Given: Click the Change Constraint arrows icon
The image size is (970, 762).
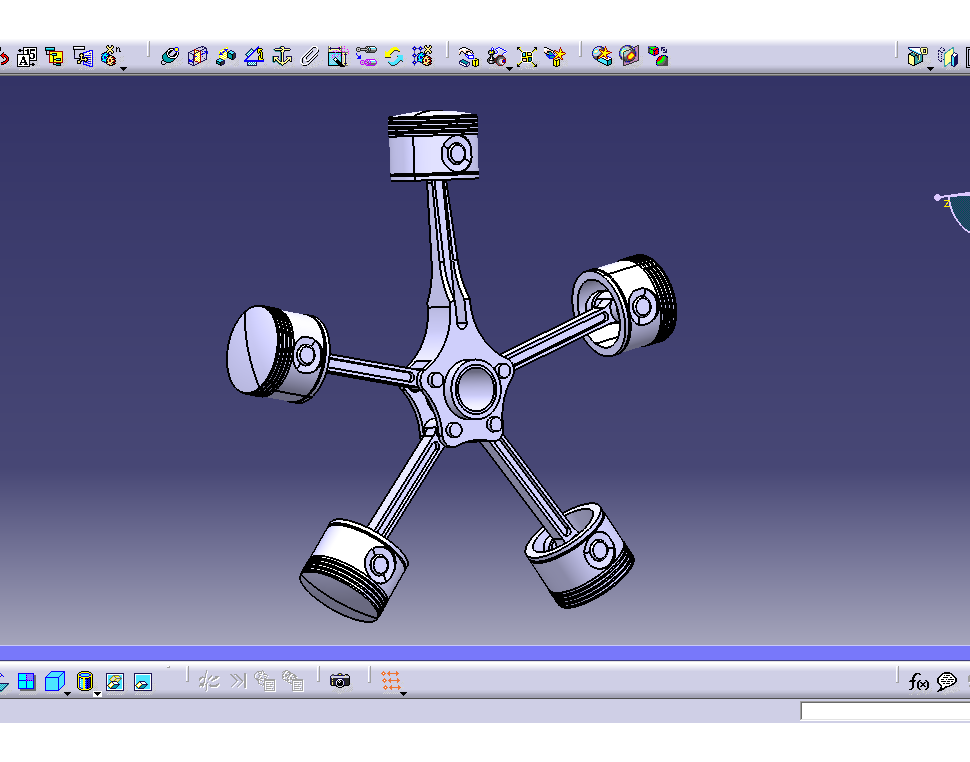Looking at the screenshot, I should tap(394, 57).
